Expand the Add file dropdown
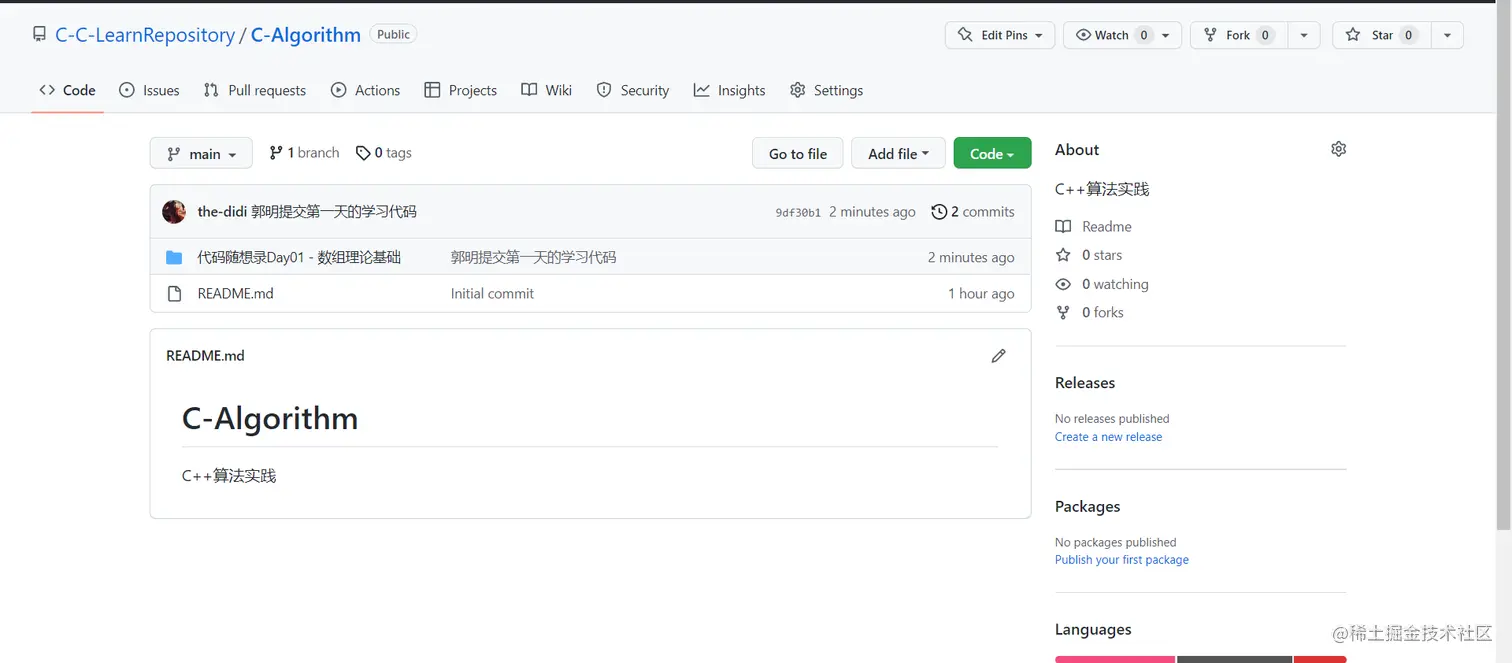Viewport: 1512px width, 663px height. coord(898,153)
